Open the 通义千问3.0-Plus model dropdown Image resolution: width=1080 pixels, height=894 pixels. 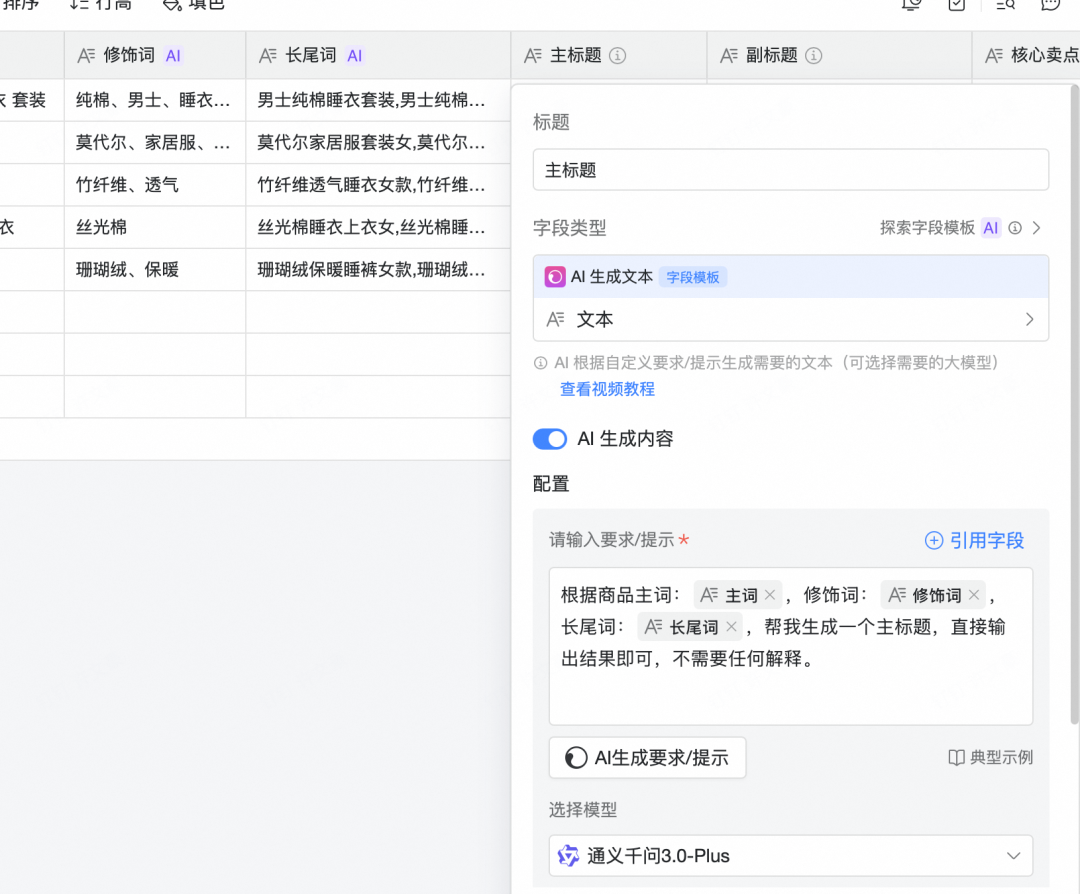(791, 855)
